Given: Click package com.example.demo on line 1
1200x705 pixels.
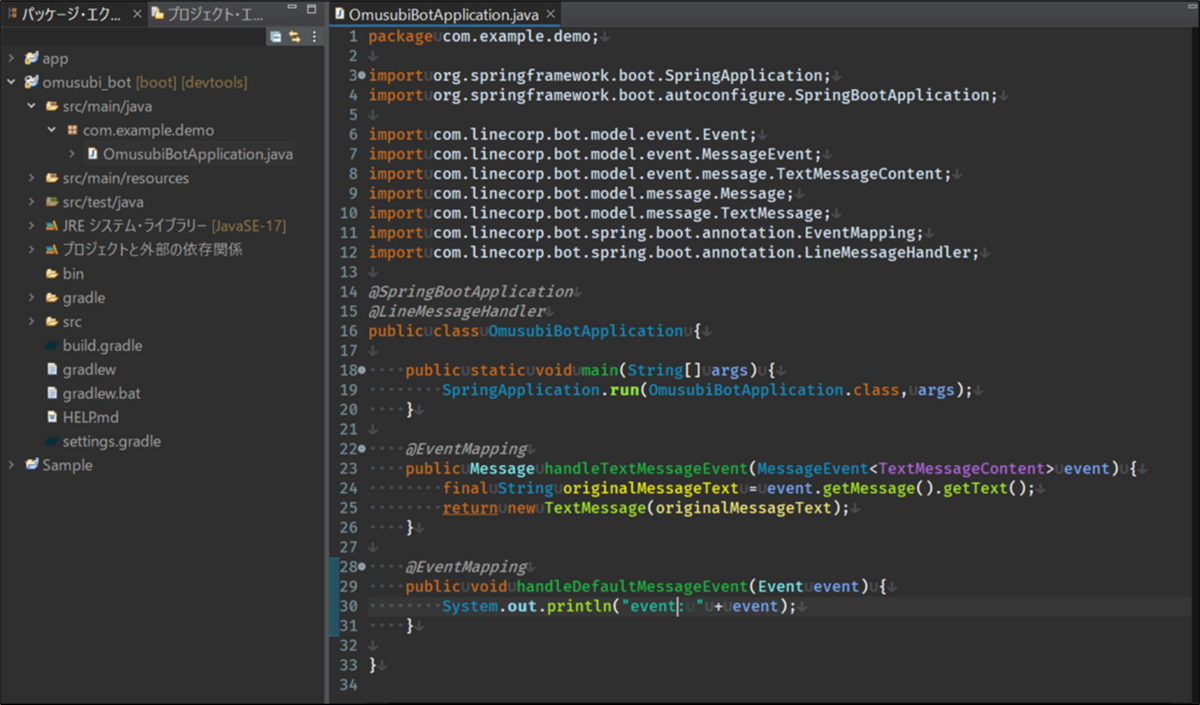Looking at the screenshot, I should pos(483,37).
